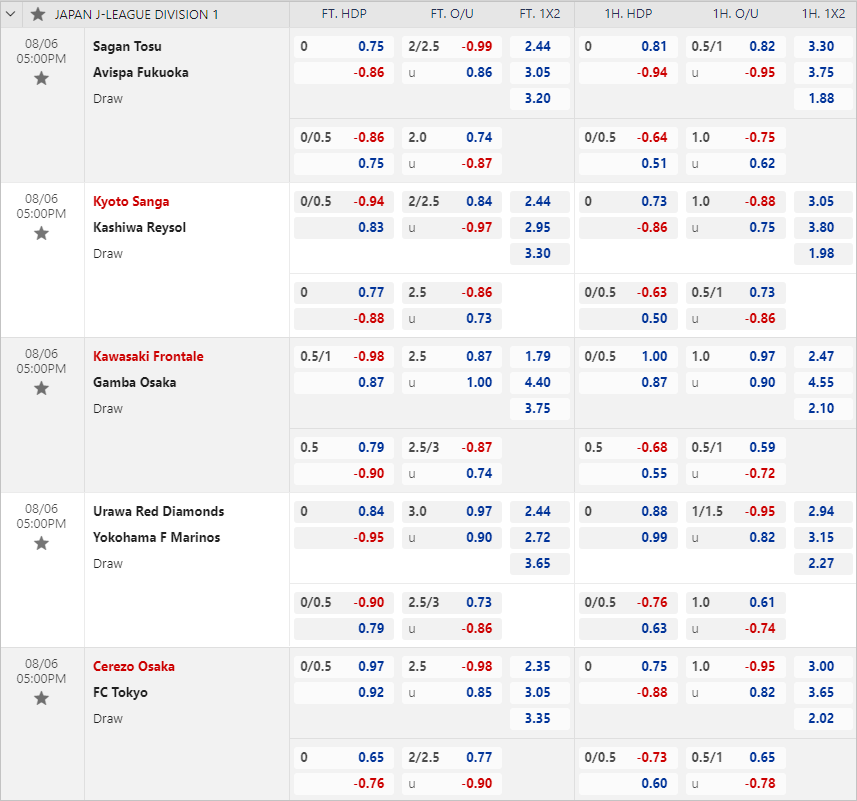This screenshot has height=801, width=857.
Task: Star the Urawa Red Diamonds vs Yokohama match
Action: pos(42,544)
